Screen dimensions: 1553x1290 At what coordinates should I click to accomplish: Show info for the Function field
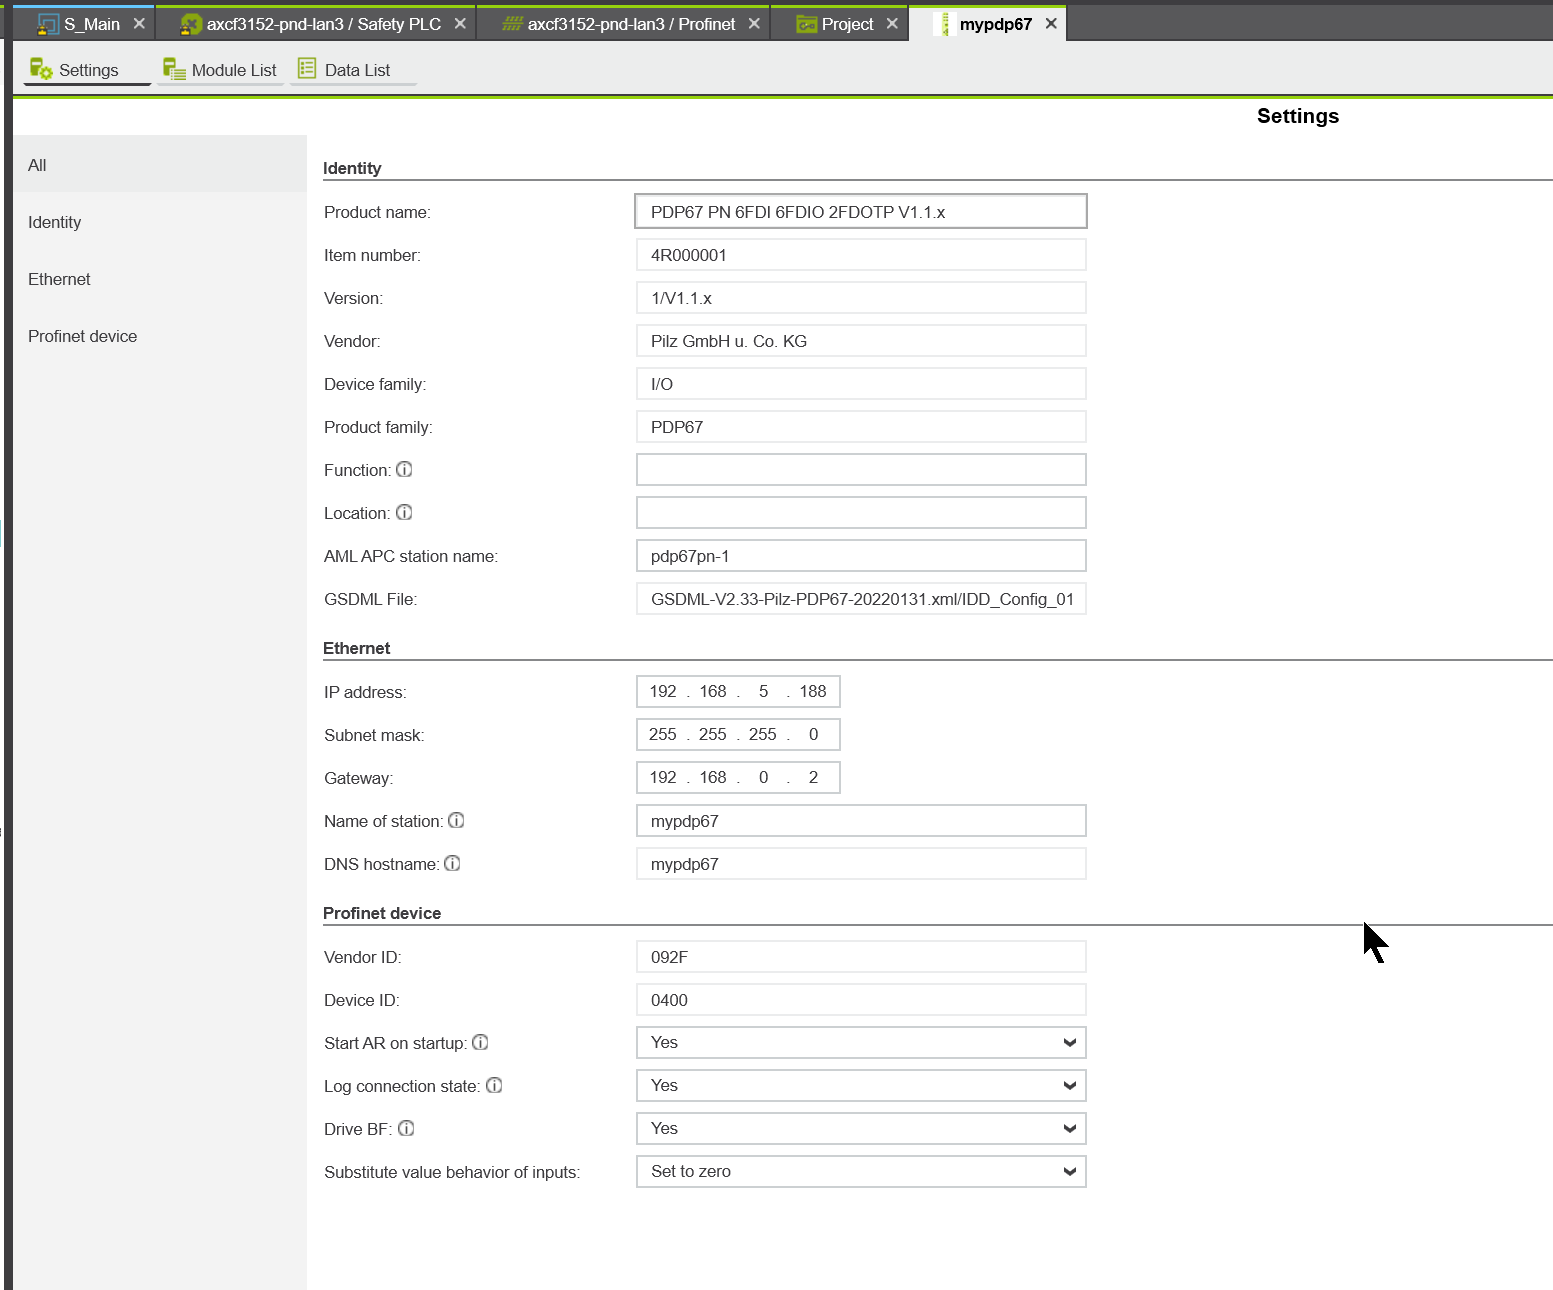click(x=404, y=469)
